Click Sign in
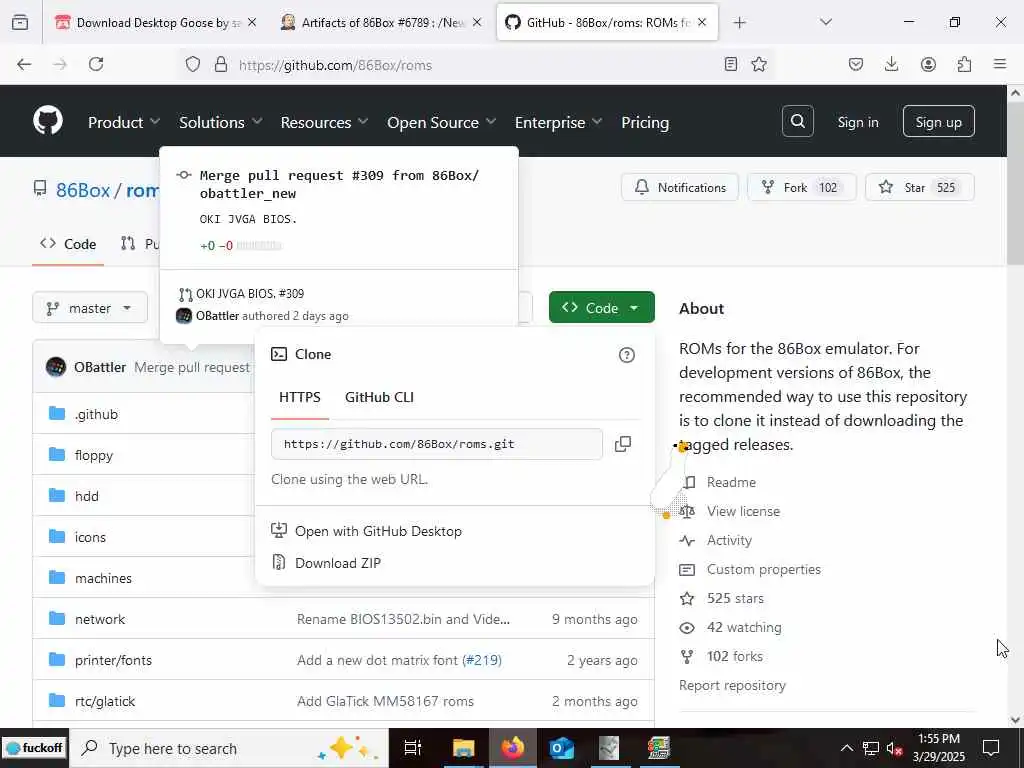The width and height of the screenshot is (1024, 768). coord(857,122)
